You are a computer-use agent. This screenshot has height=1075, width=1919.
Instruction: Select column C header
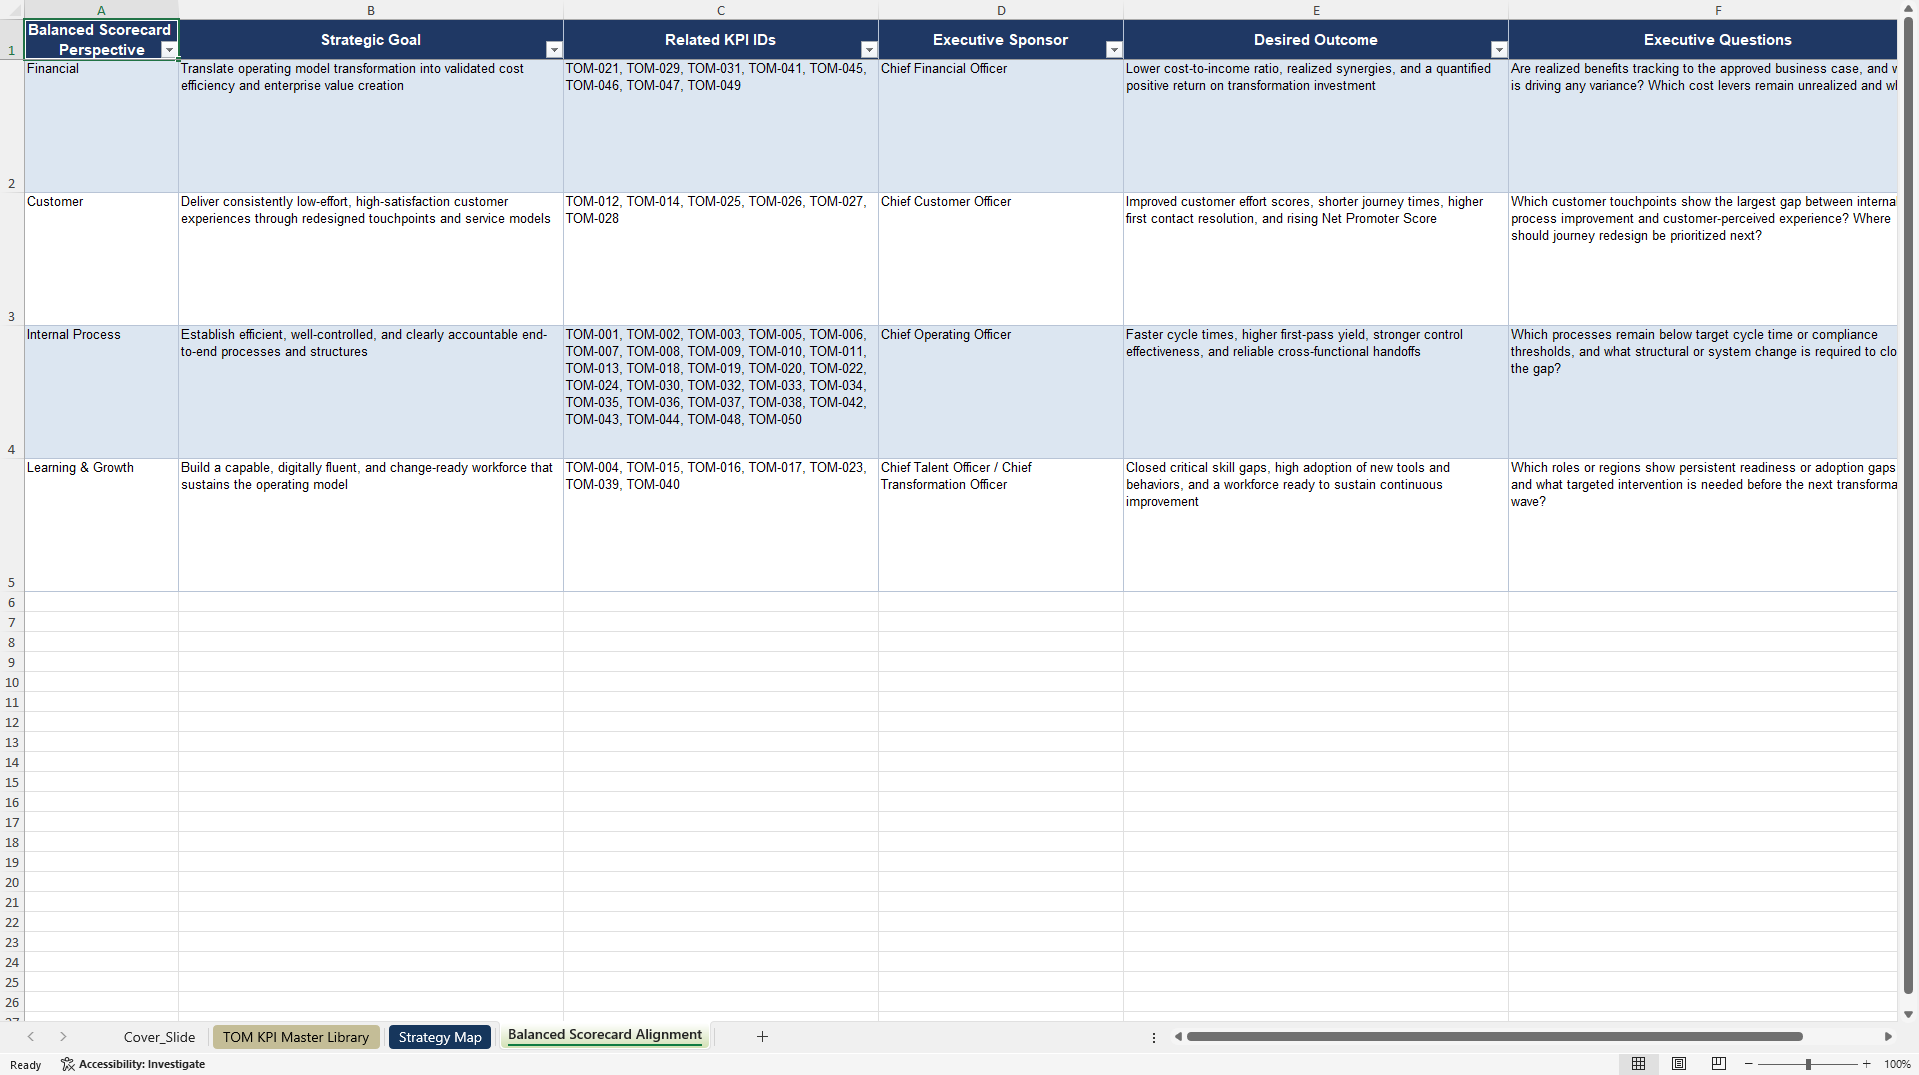pyautogui.click(x=721, y=10)
